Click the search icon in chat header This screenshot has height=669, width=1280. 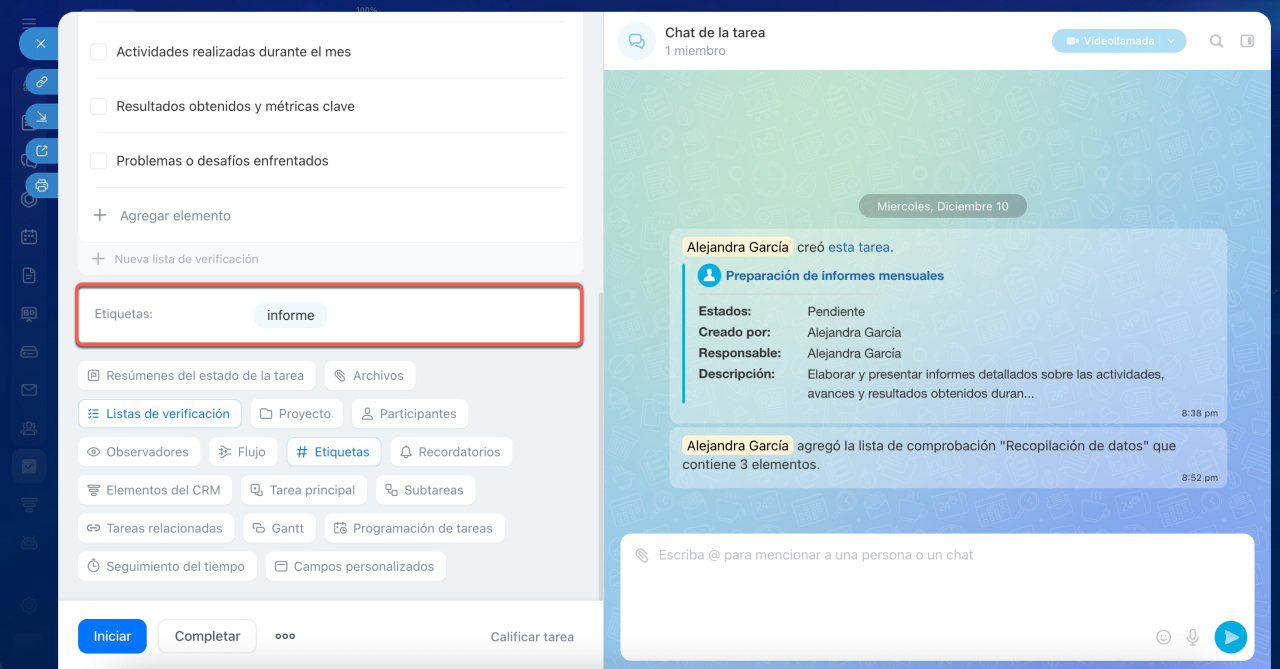click(x=1216, y=41)
